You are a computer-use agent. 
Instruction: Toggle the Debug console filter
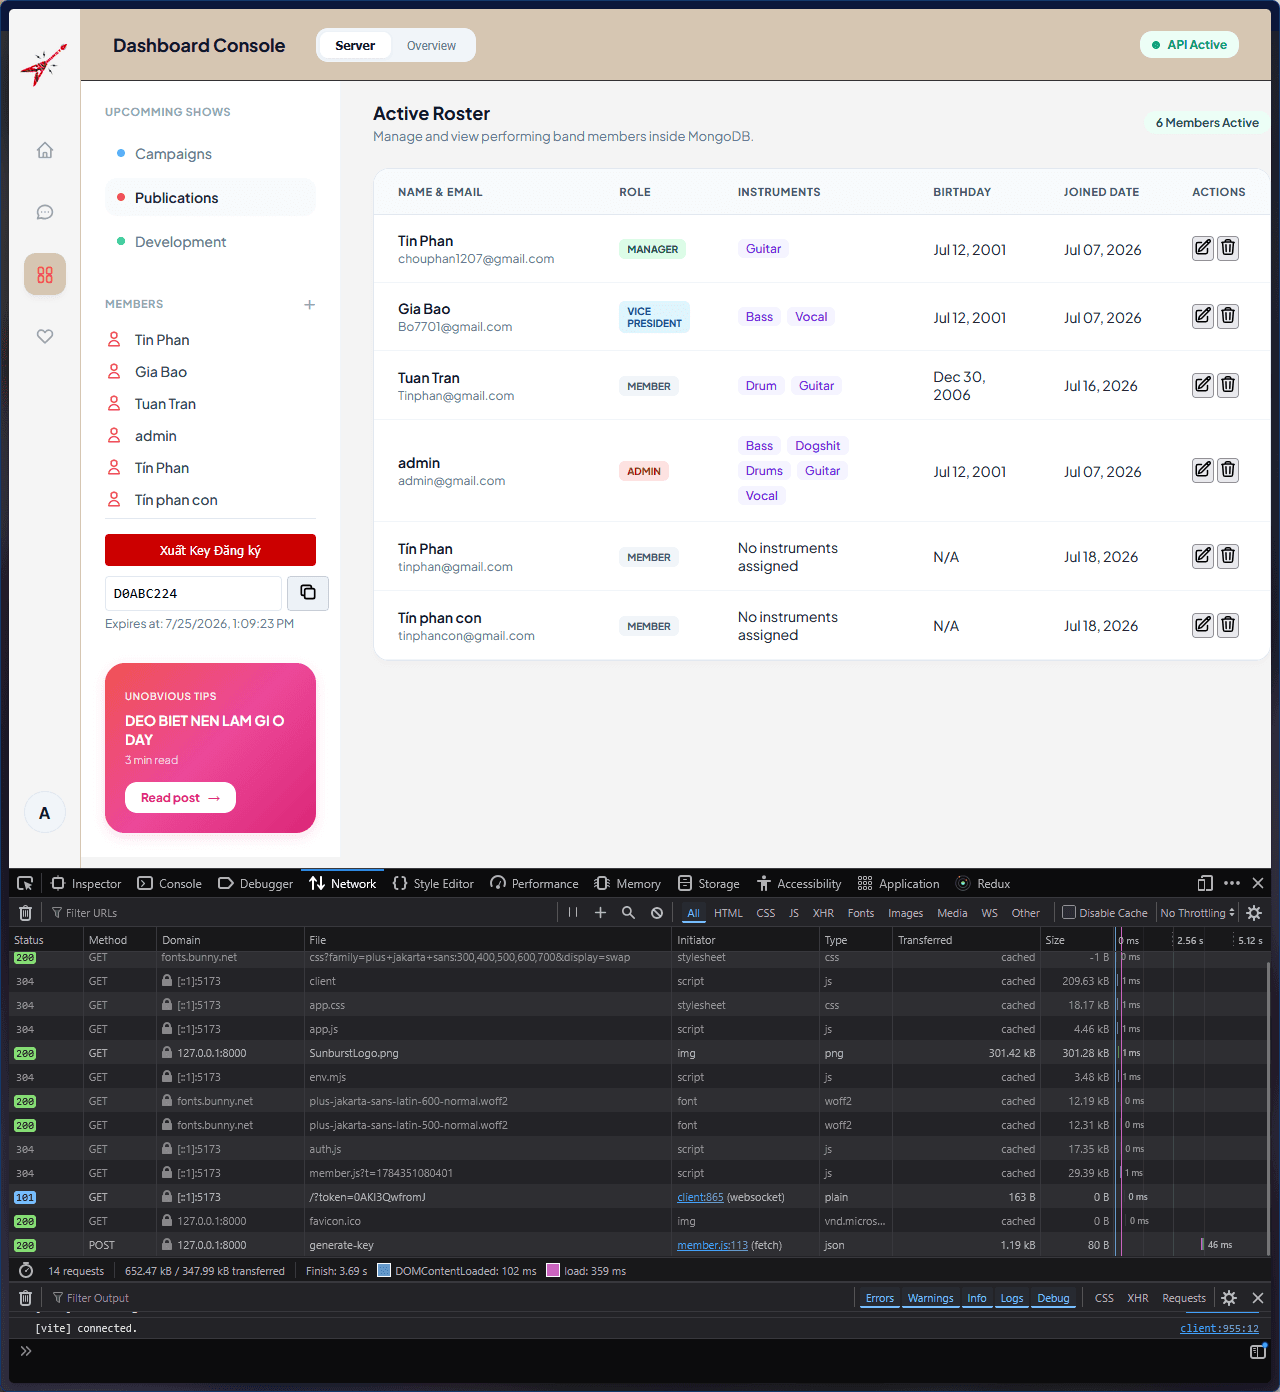(1053, 1298)
